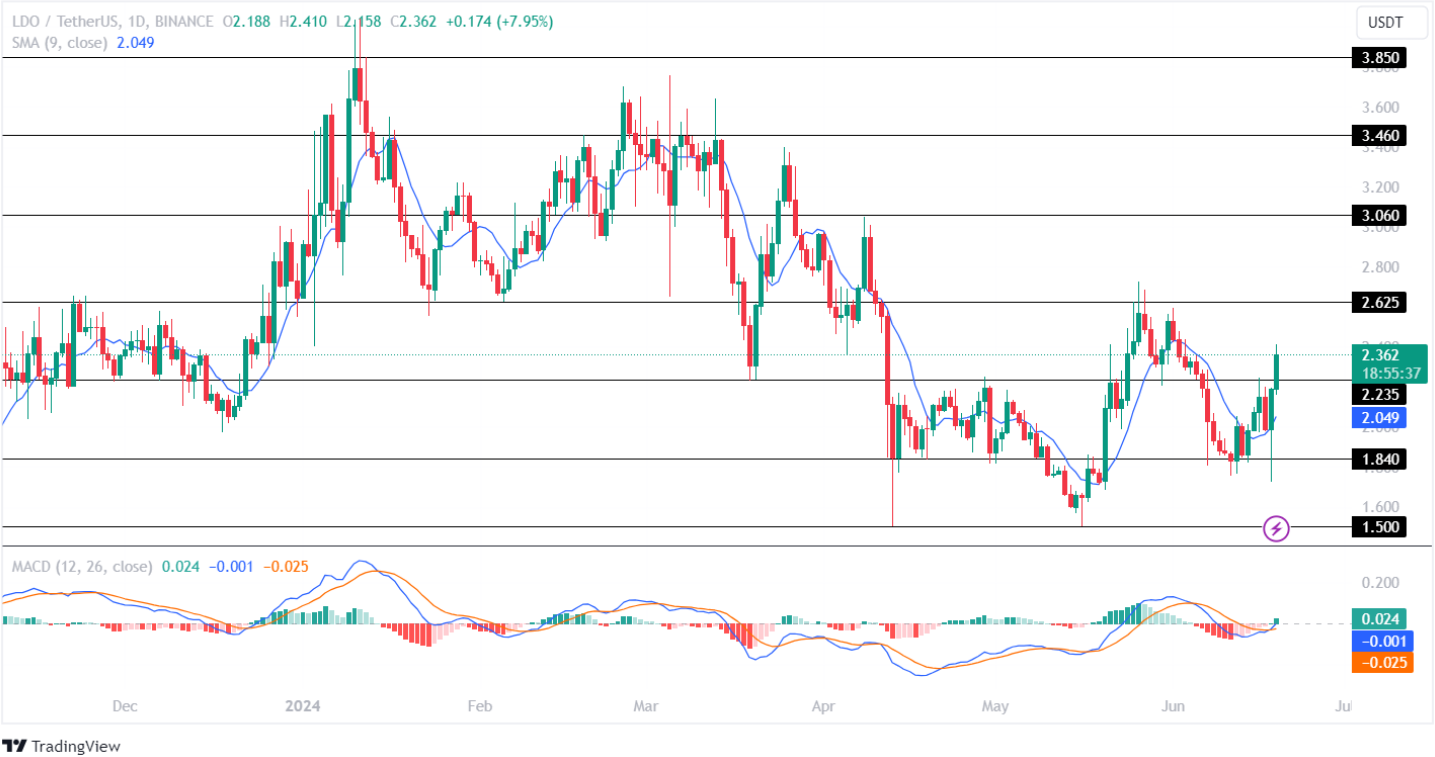The image size is (1435, 757).
Task: Click the purple lightning event icon
Action: click(1276, 528)
